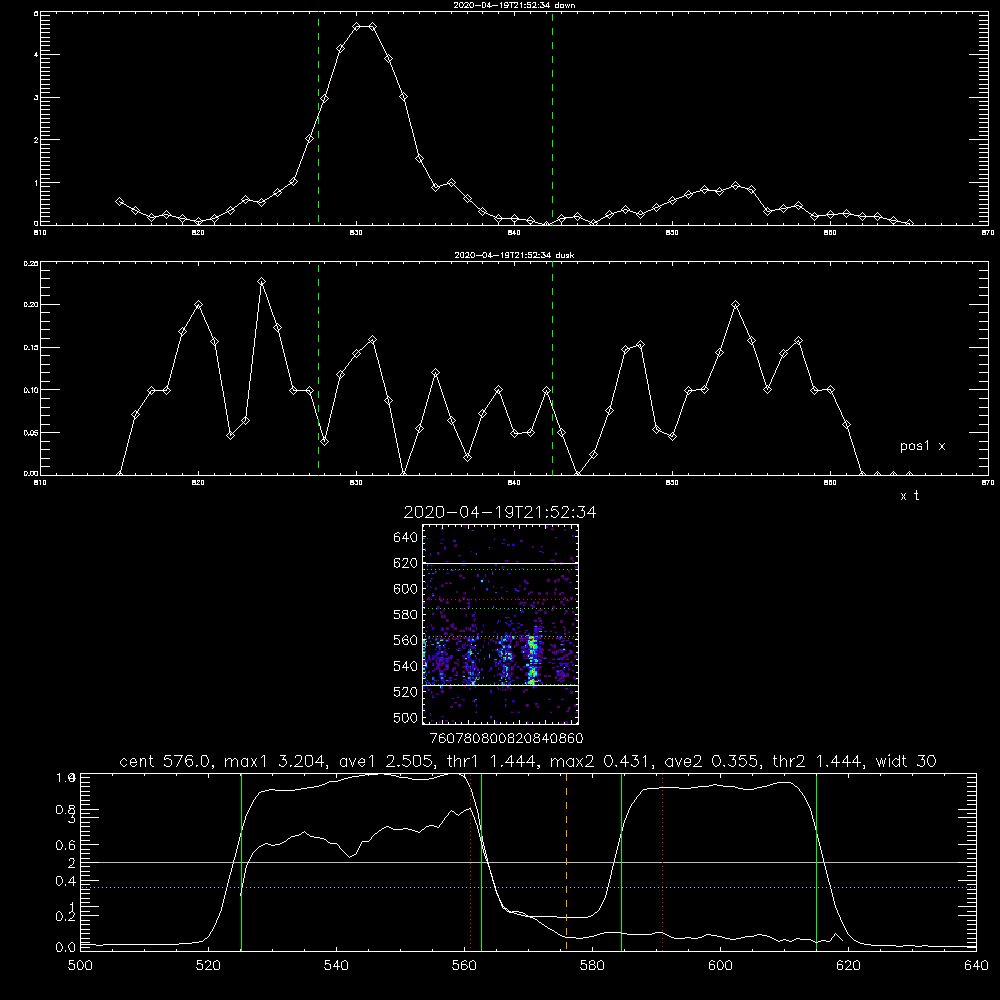This screenshot has height=1000, width=1000.
Task: Click the heatmap title '2020-04-19T21:52:34'
Action: point(500,512)
